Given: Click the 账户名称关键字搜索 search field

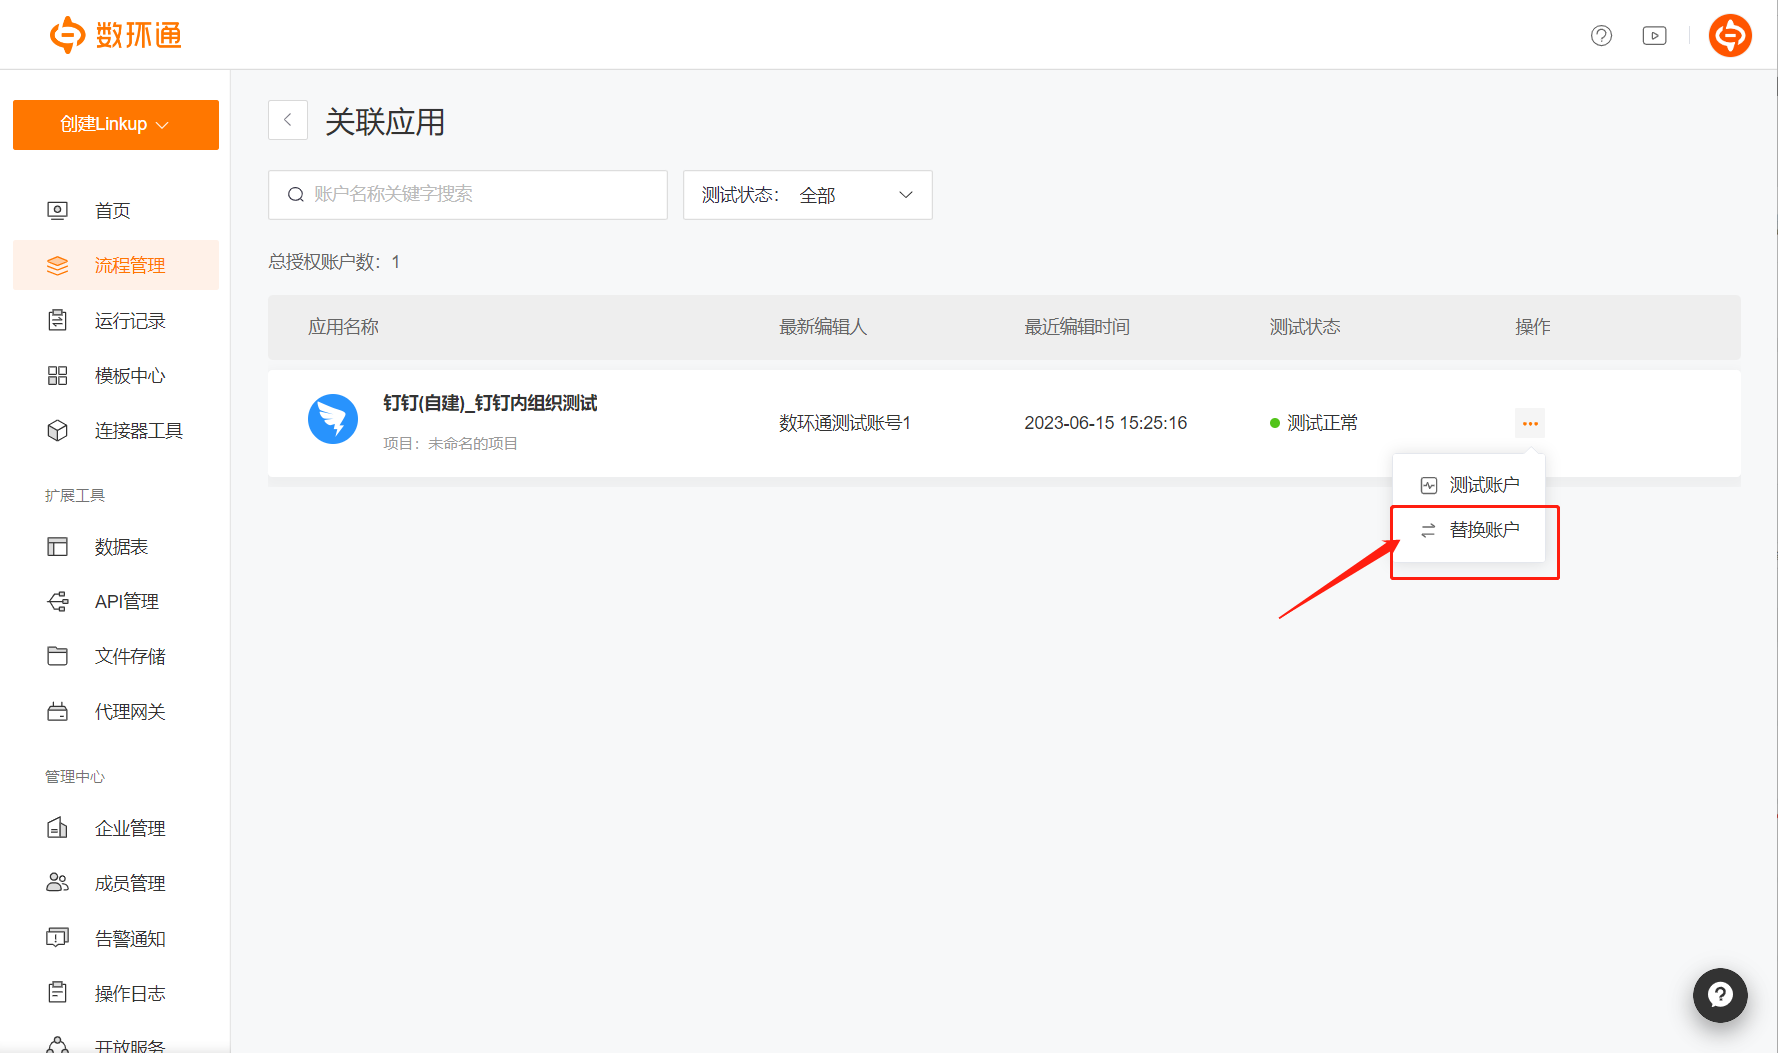Looking at the screenshot, I should click(x=468, y=195).
